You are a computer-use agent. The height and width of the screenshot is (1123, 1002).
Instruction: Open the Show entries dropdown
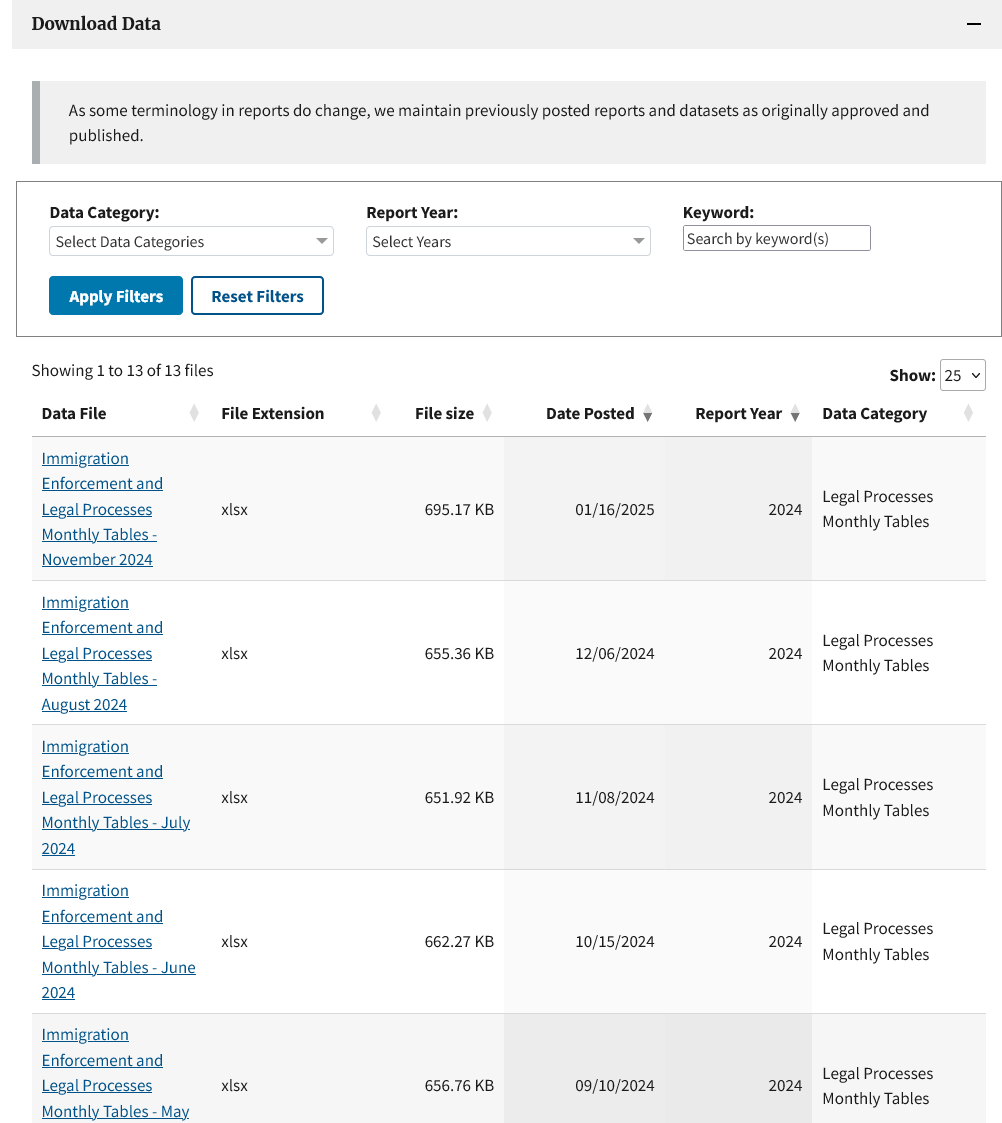coord(963,375)
